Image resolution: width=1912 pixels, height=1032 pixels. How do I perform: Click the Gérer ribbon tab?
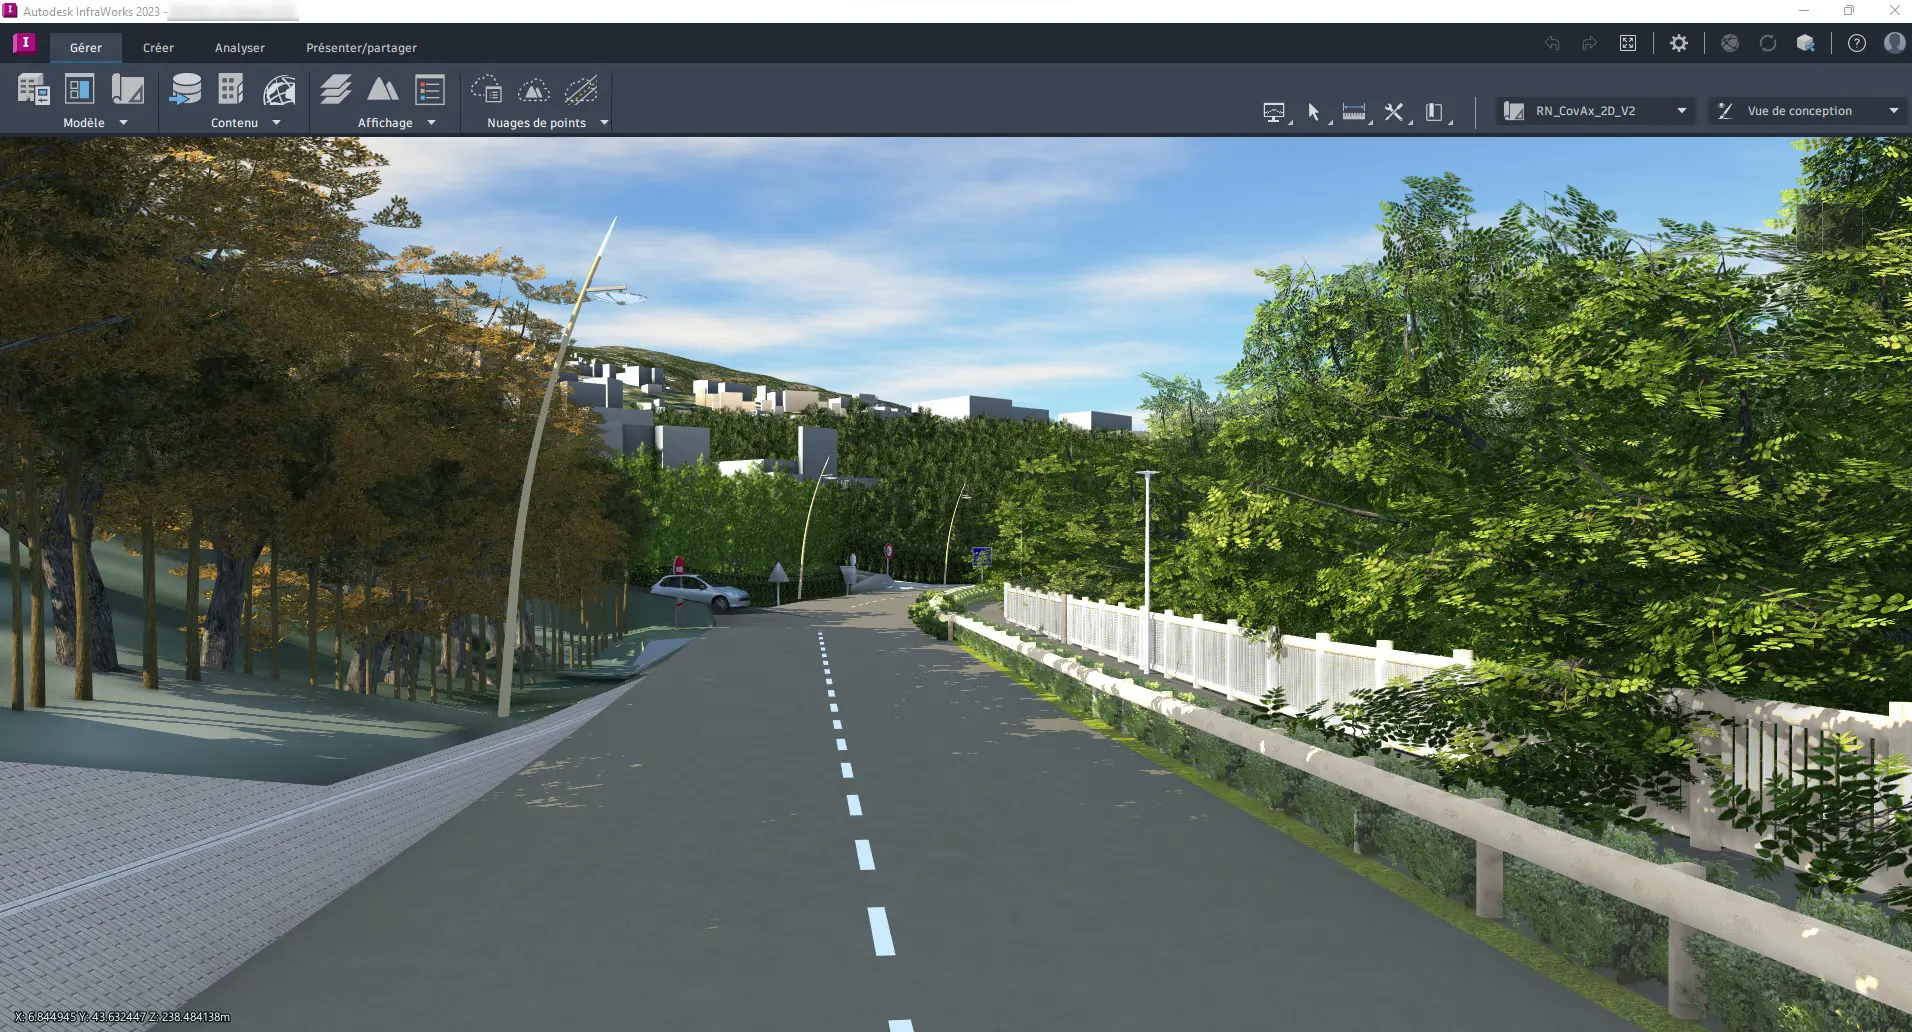(x=85, y=47)
